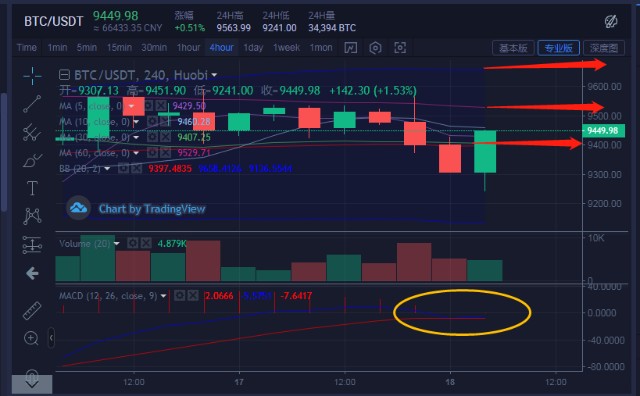The width and height of the screenshot is (640, 396).
Task: Open the MACD indicator settings gear
Action: pyautogui.click(x=180, y=296)
